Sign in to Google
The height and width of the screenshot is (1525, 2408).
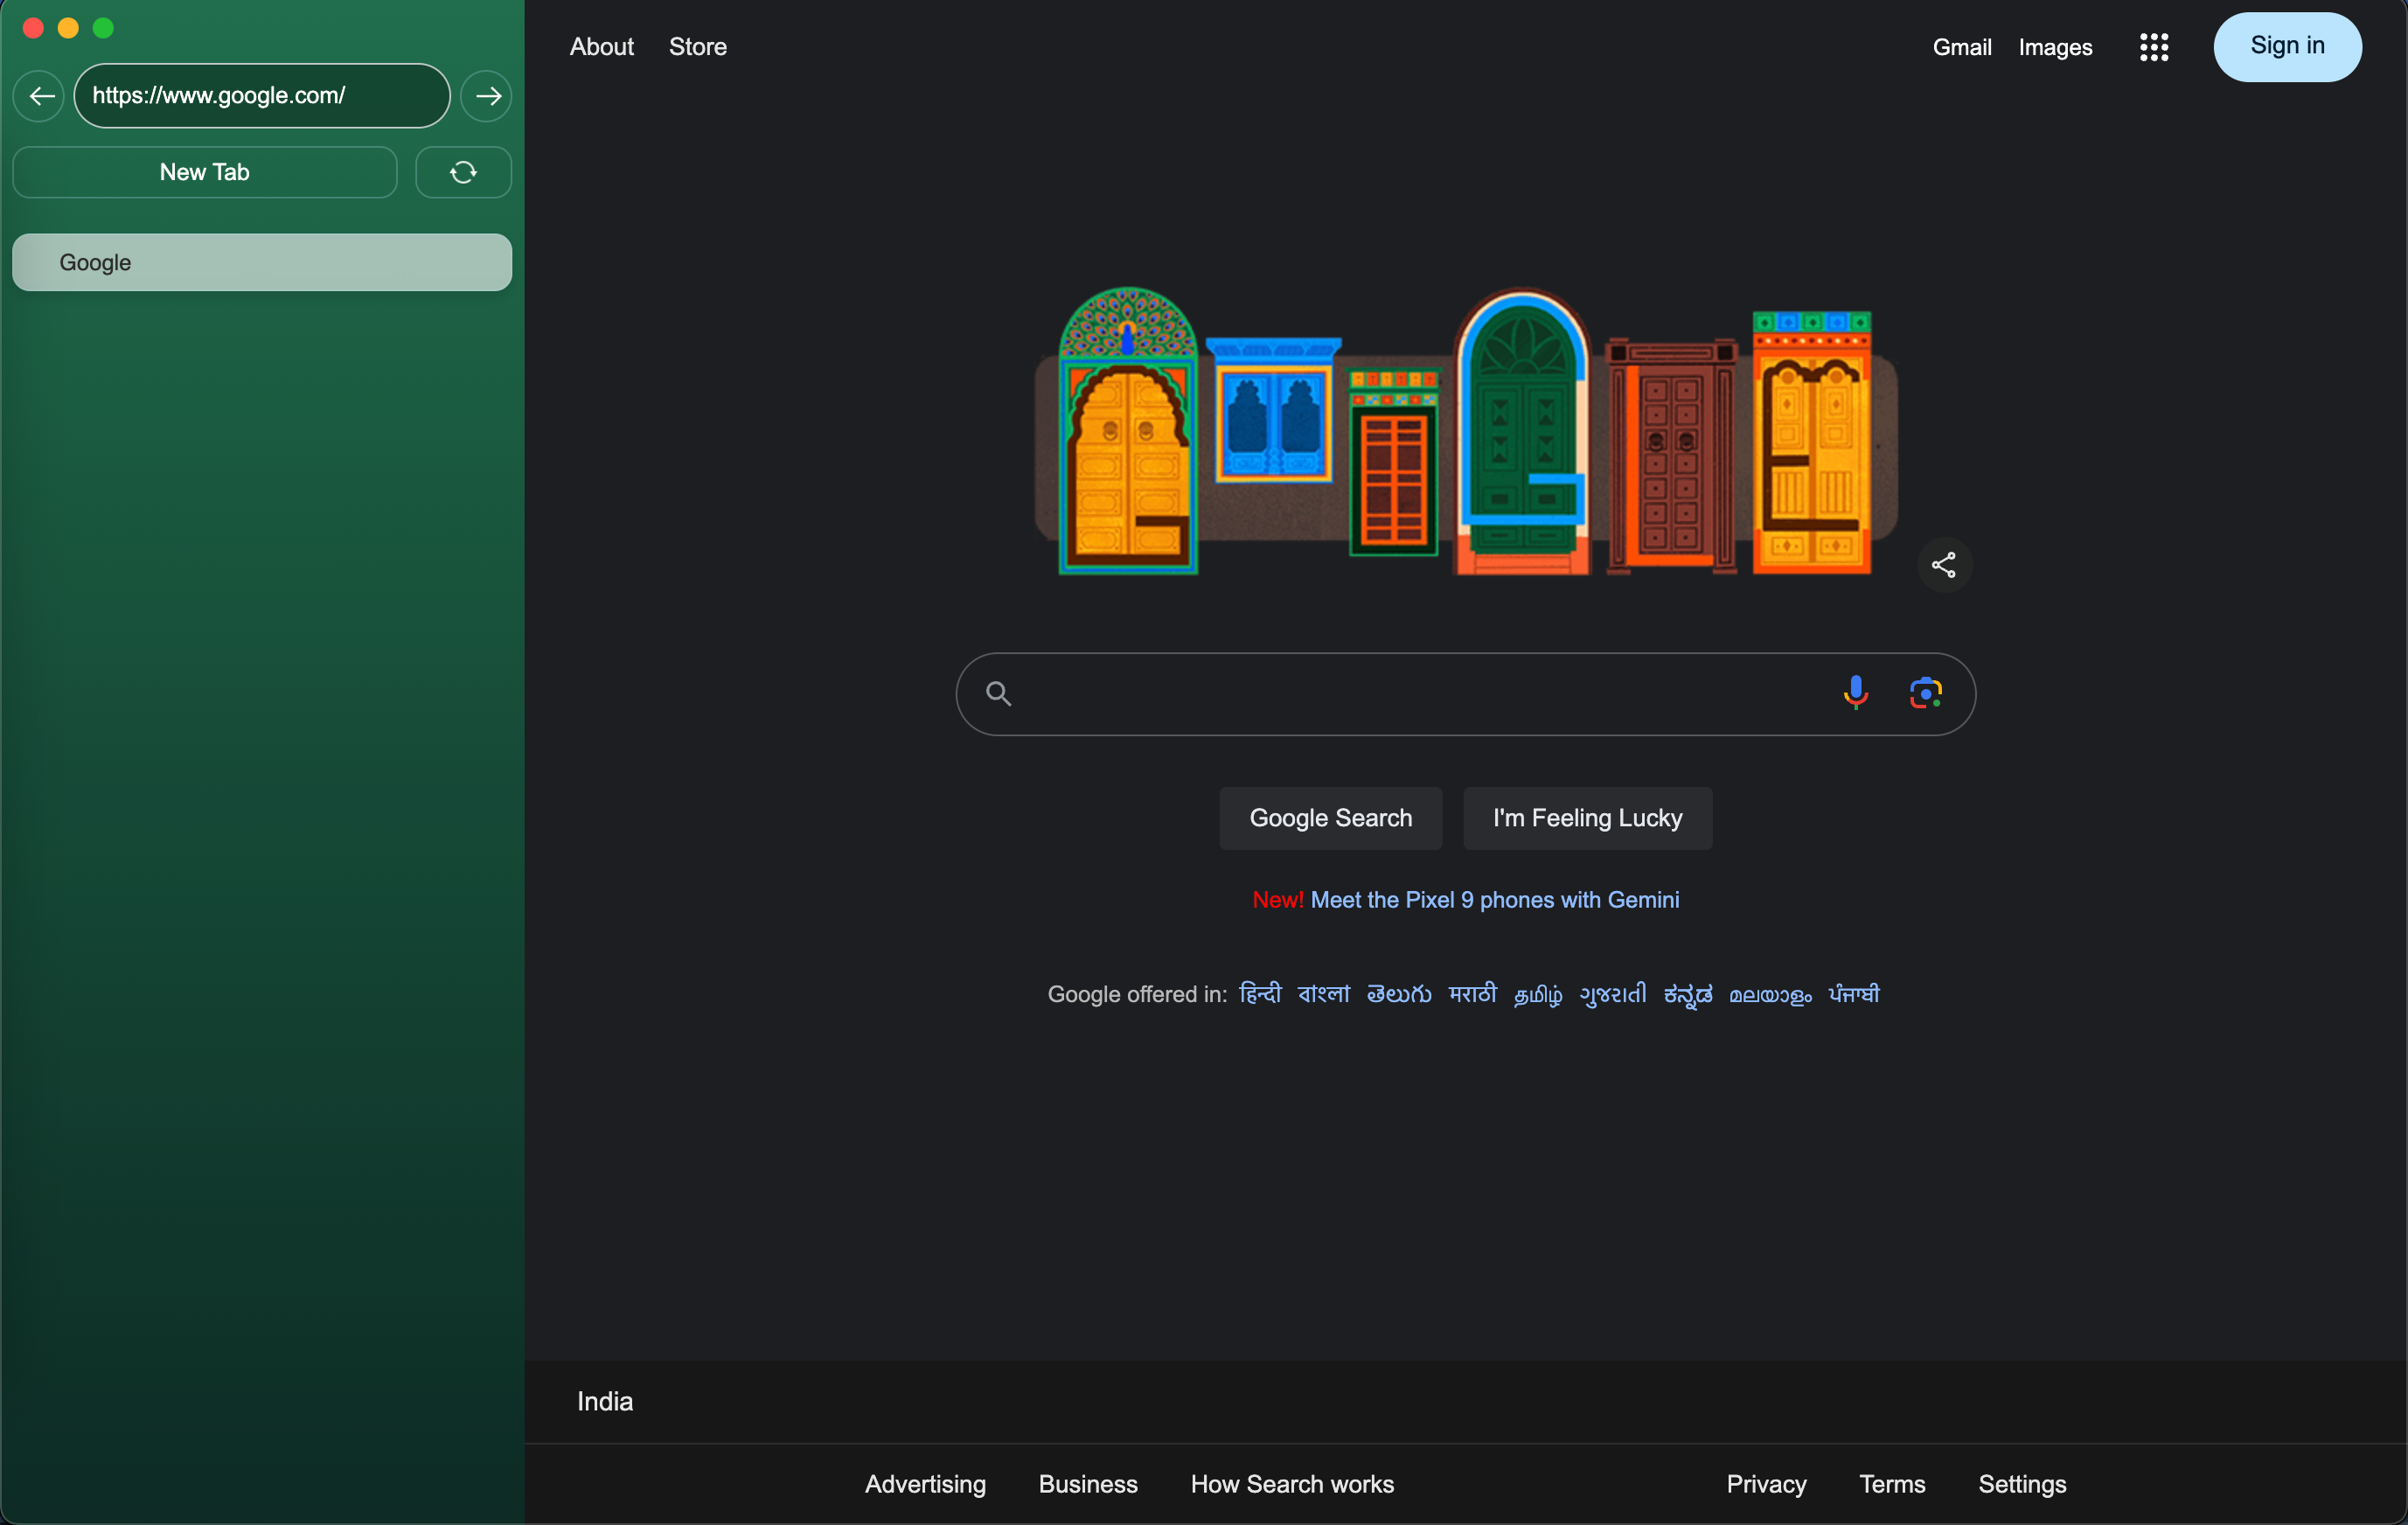[x=2288, y=47]
